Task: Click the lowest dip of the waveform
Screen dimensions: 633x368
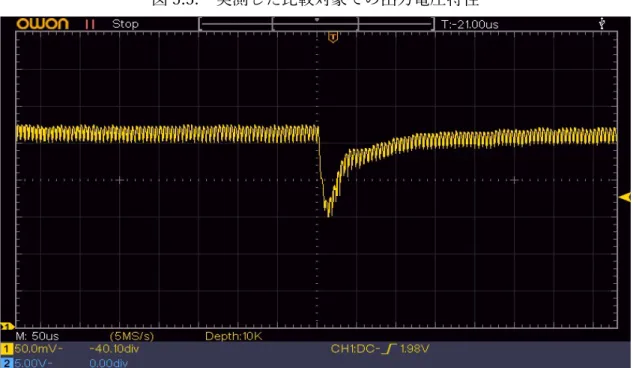Action: point(329,214)
